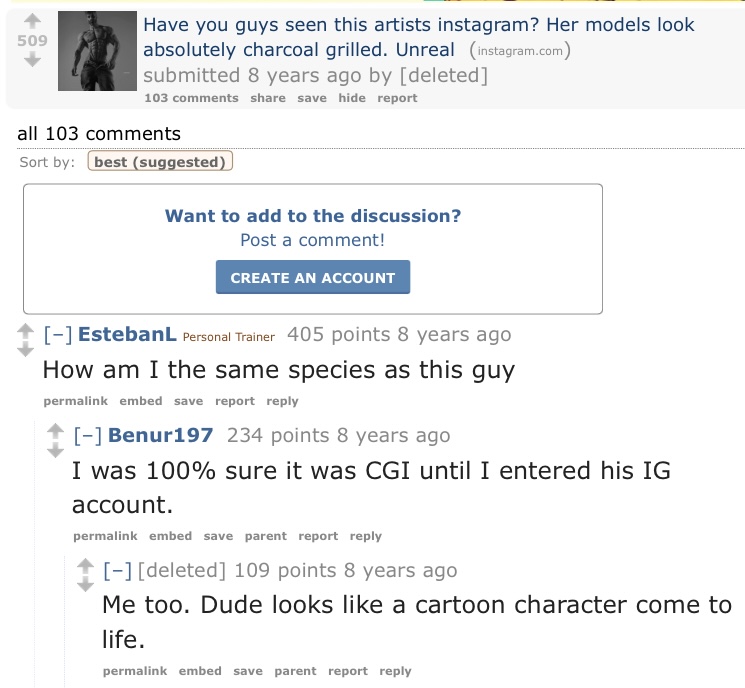745x688 pixels.
Task: Open EstebanL's user profile
Action: (127, 335)
